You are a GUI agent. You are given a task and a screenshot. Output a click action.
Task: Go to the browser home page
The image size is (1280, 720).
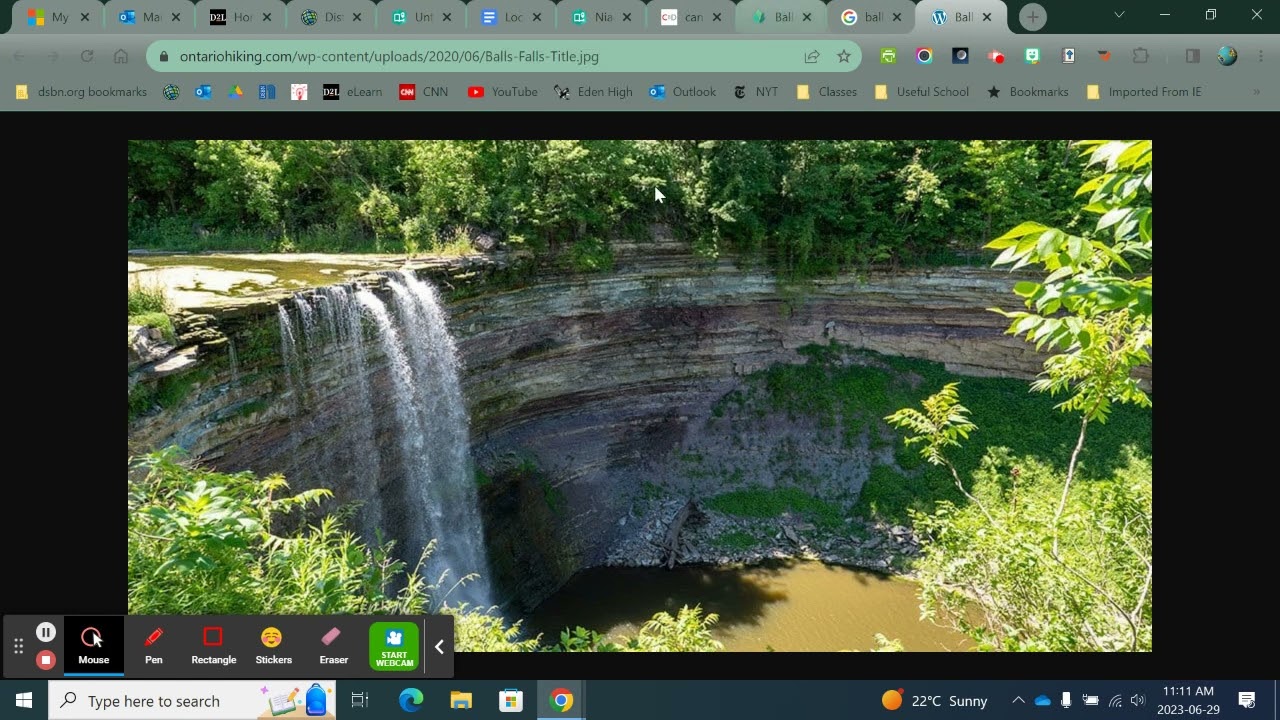click(x=121, y=56)
